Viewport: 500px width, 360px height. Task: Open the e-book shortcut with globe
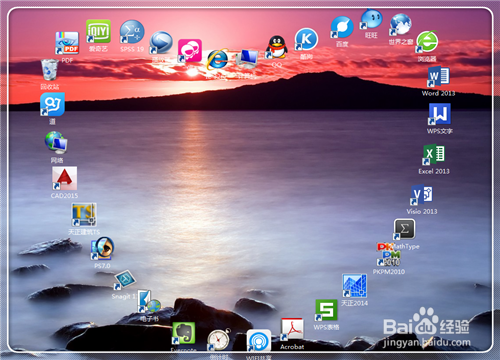point(149,301)
